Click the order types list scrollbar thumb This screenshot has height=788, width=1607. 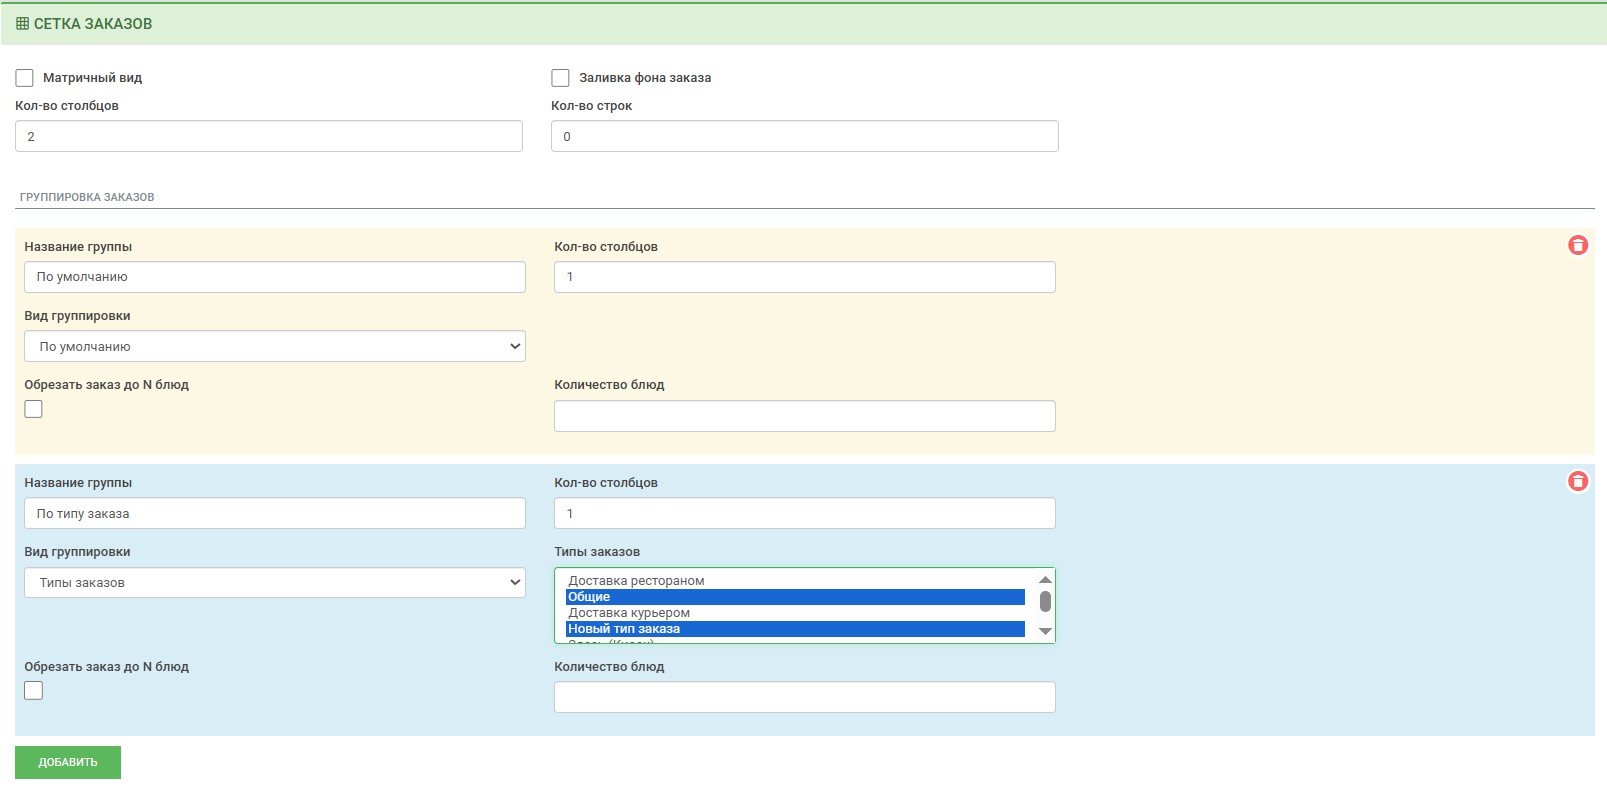click(x=1045, y=601)
